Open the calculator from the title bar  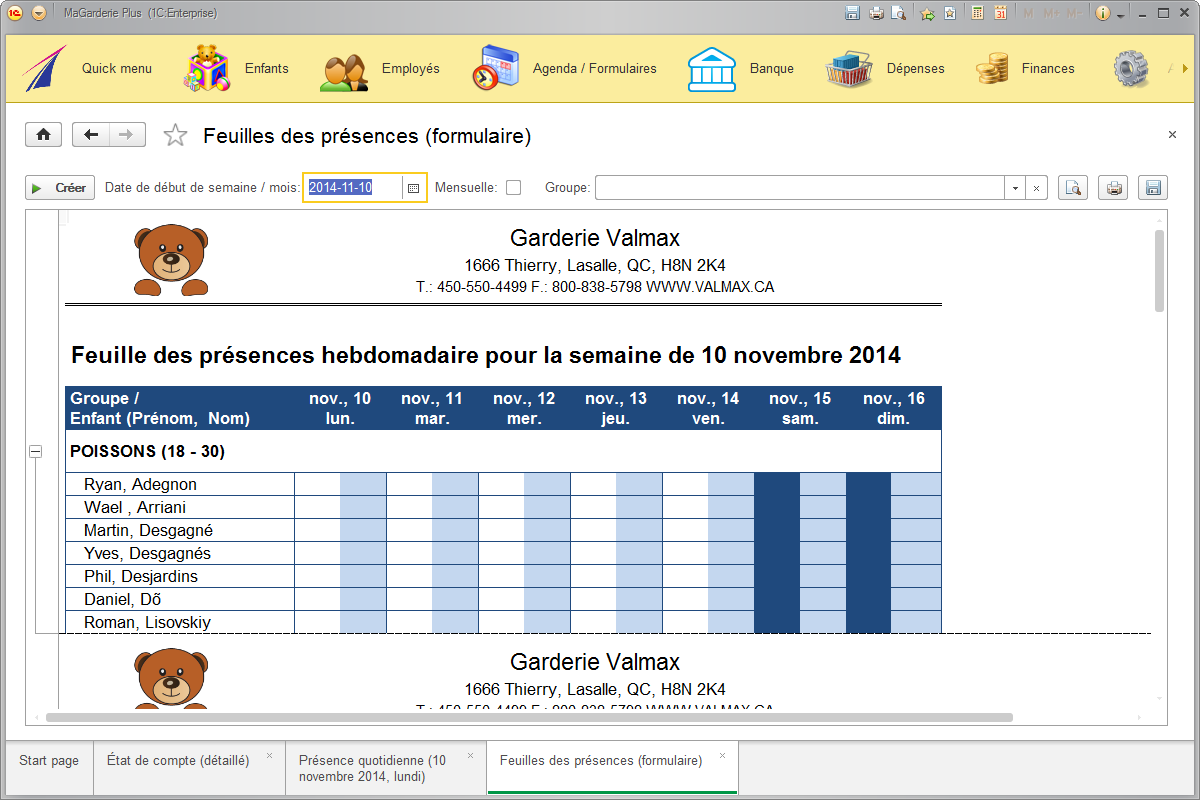pyautogui.click(x=977, y=12)
